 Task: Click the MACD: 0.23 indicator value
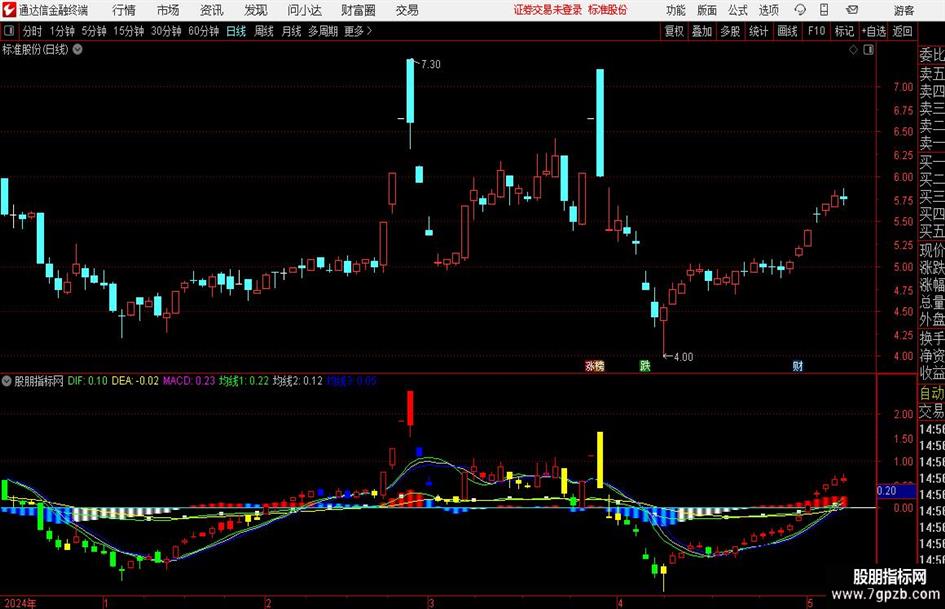click(x=189, y=381)
